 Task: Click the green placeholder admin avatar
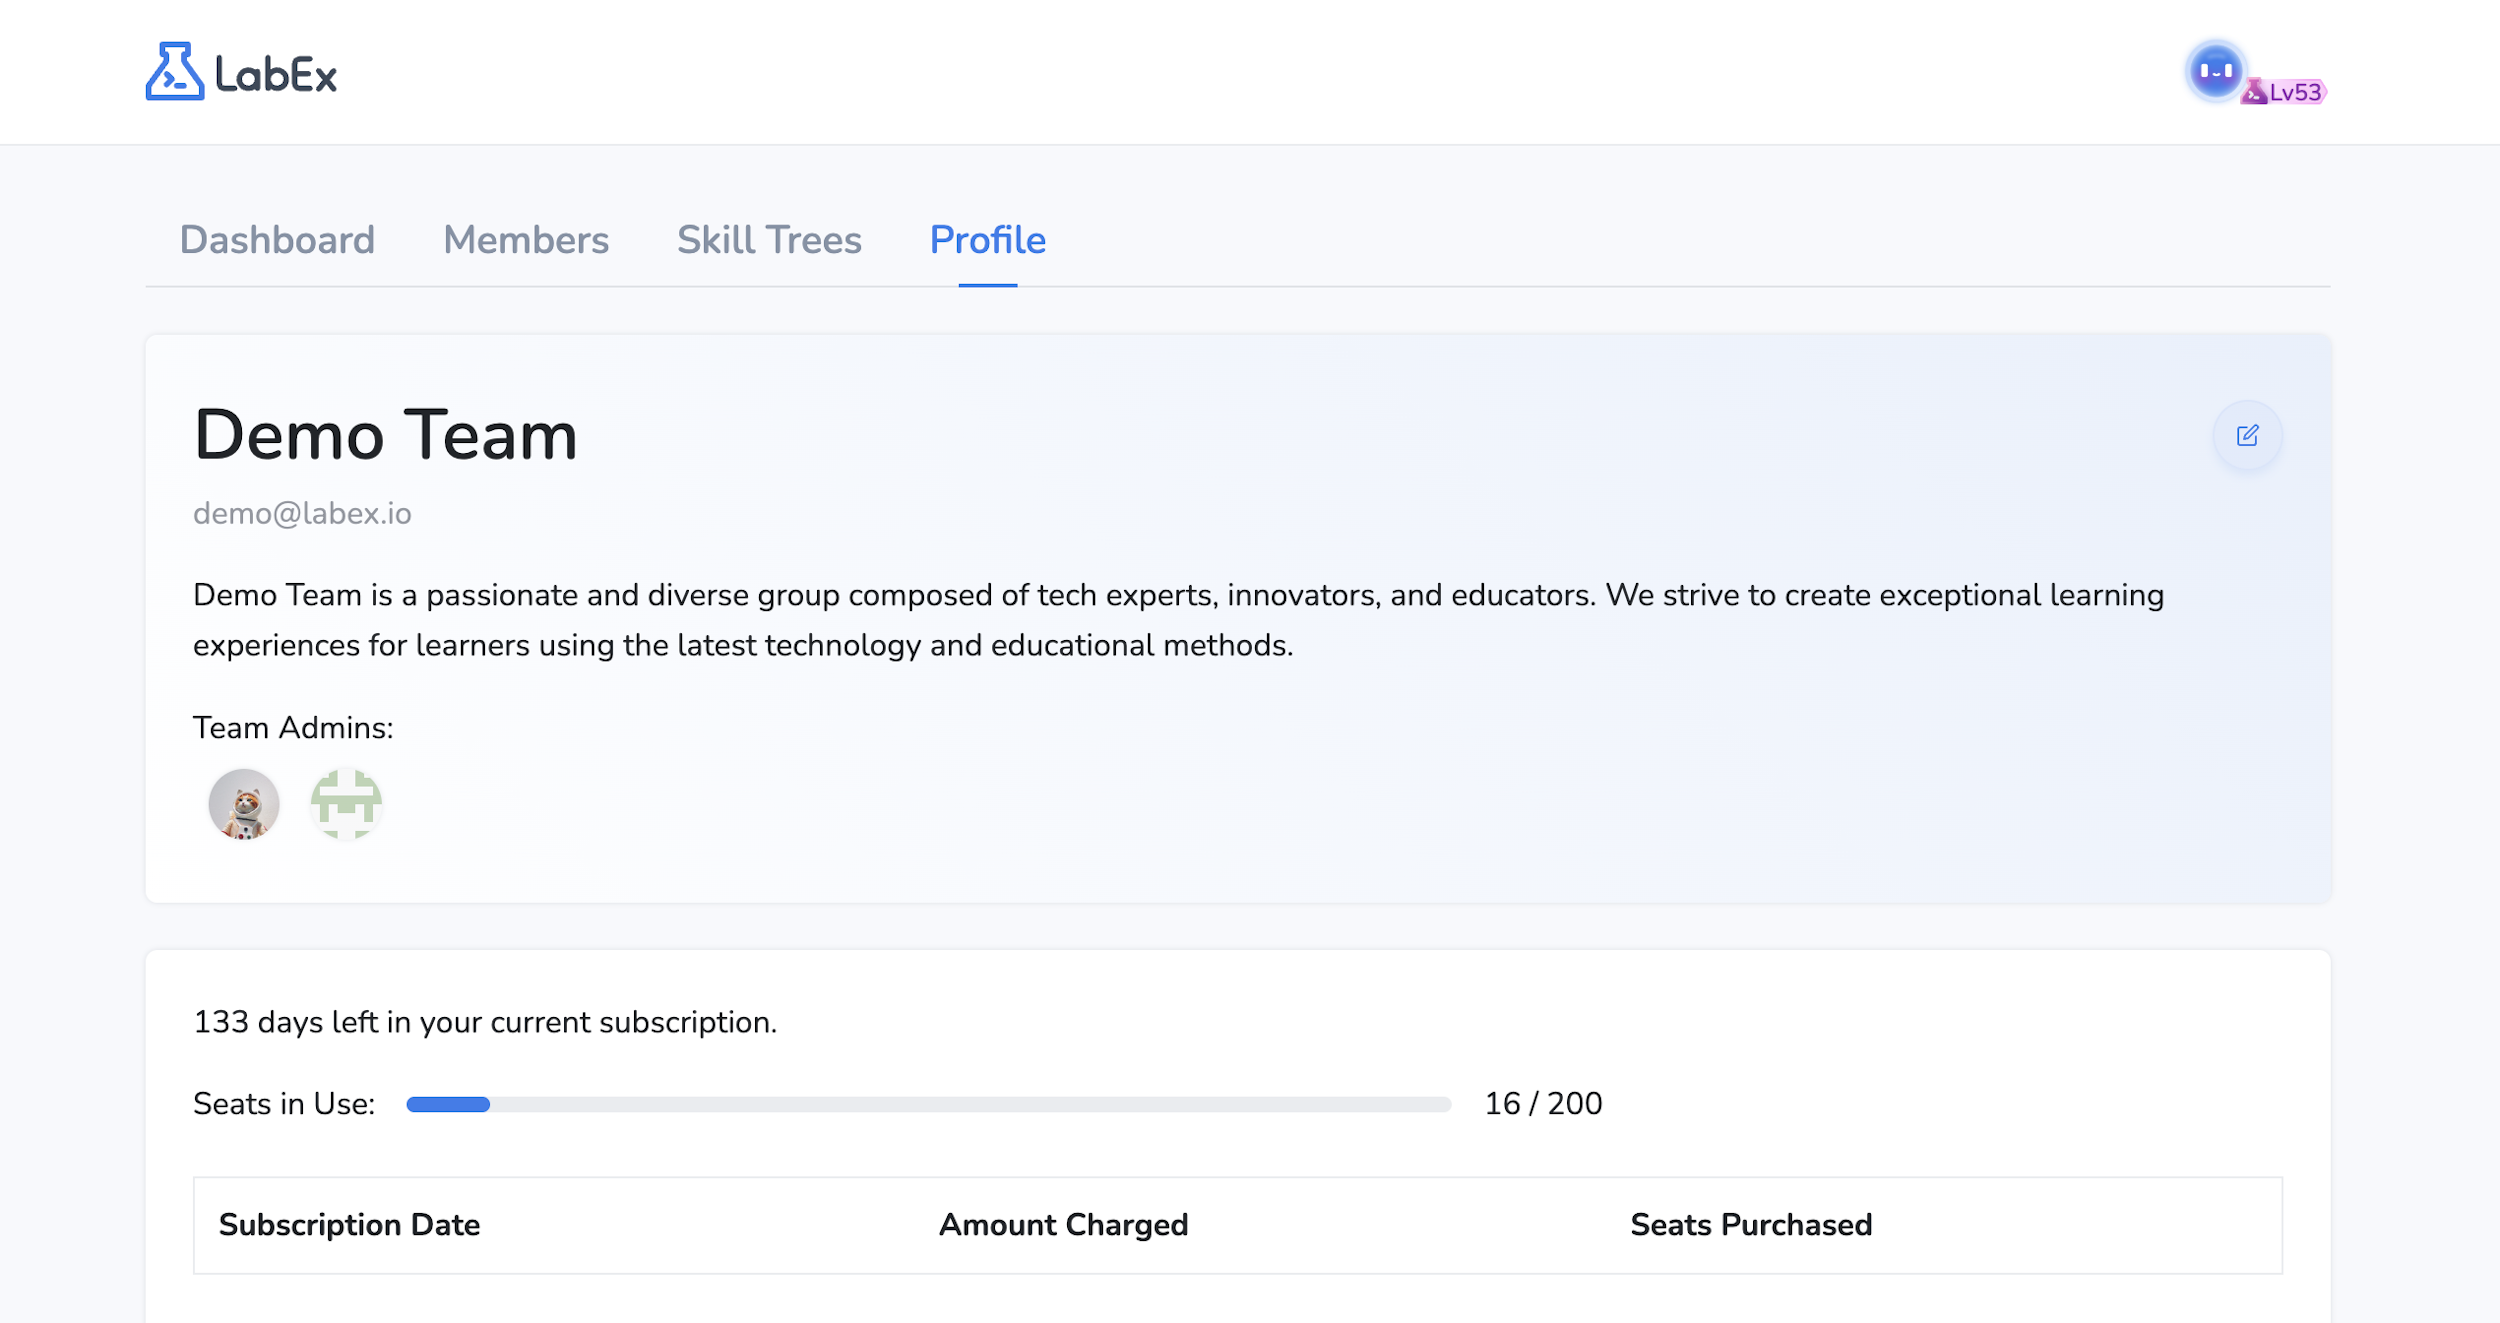(345, 804)
